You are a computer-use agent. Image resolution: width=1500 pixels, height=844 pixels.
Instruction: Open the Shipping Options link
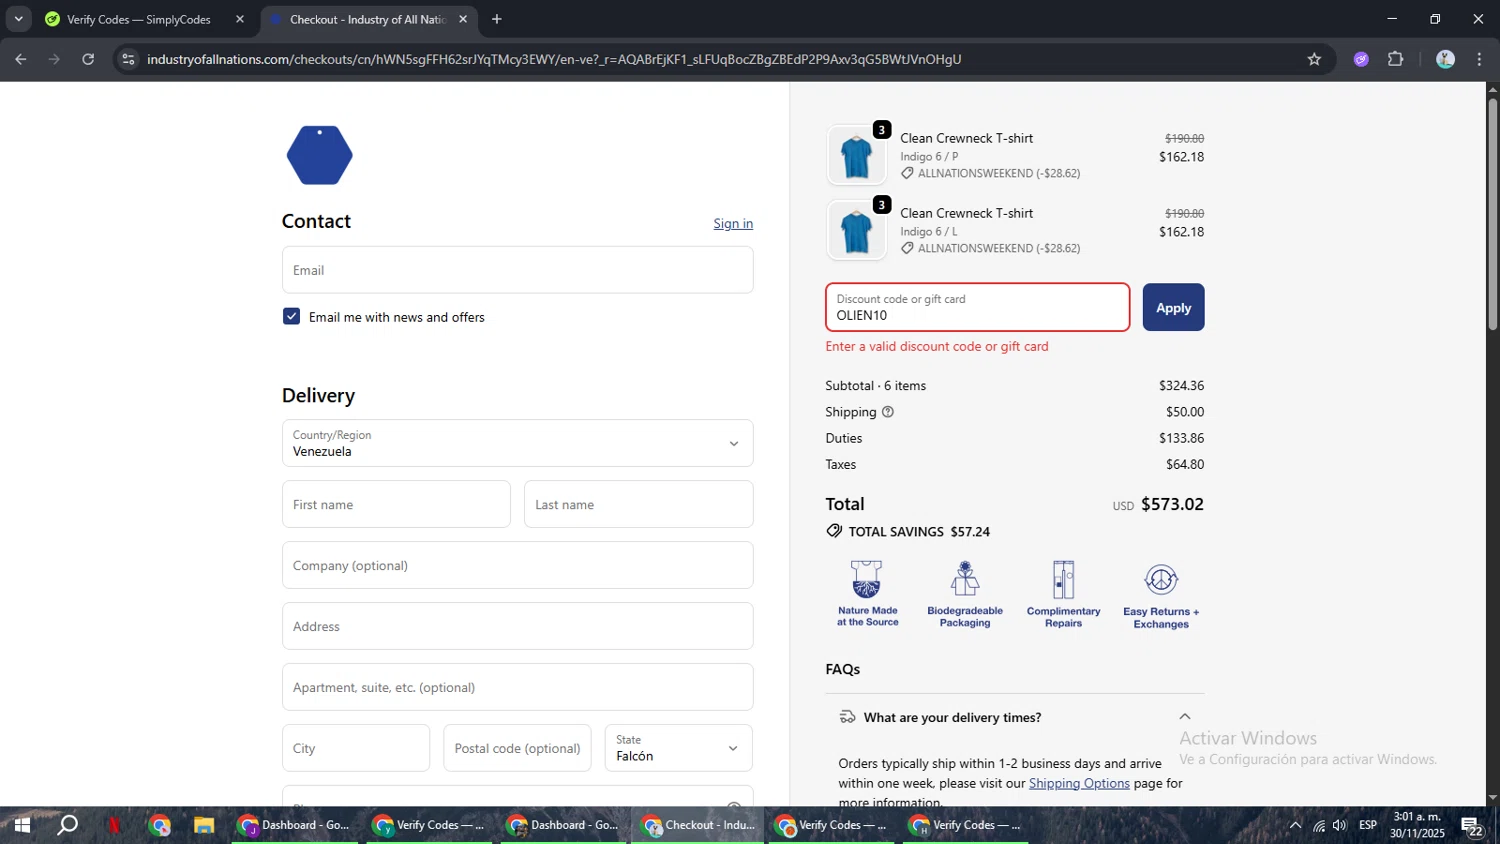point(1079,783)
